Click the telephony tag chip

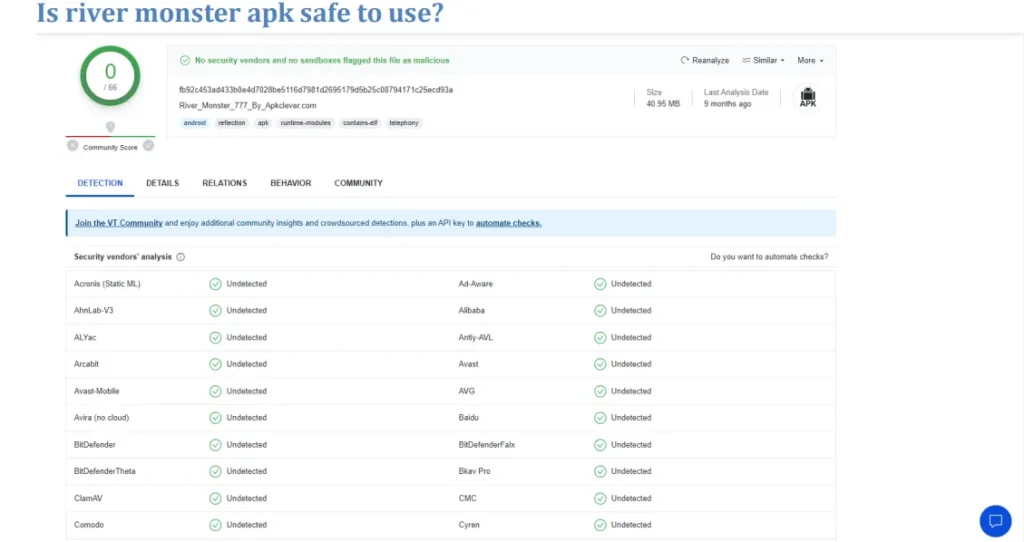(404, 123)
